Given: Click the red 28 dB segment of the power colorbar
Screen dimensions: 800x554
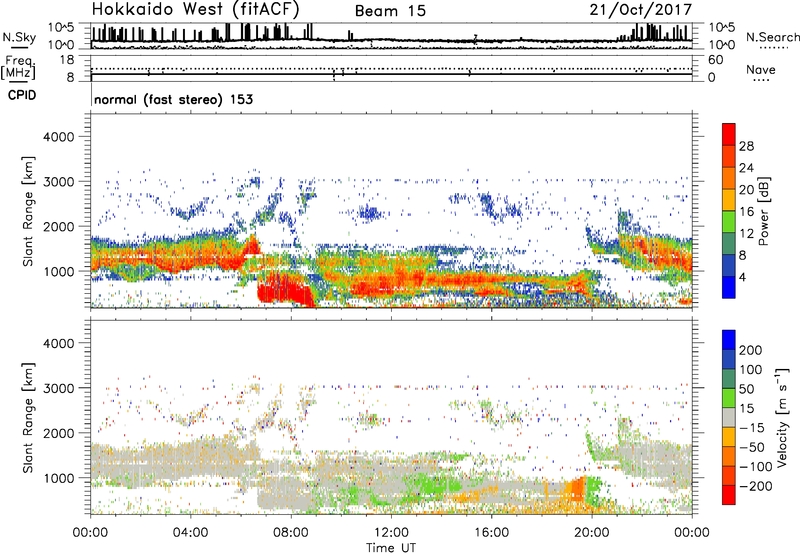Looking at the screenshot, I should click(729, 135).
